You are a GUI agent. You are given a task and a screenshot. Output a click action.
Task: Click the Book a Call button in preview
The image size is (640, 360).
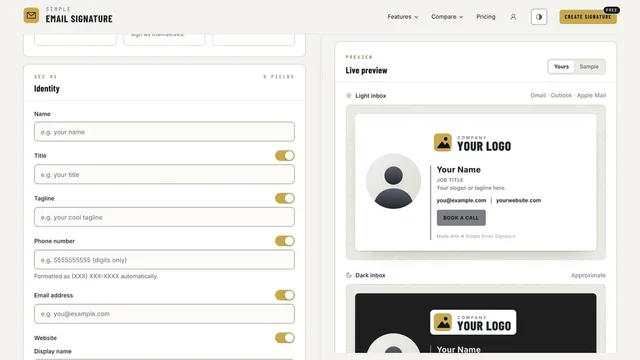coord(461,218)
